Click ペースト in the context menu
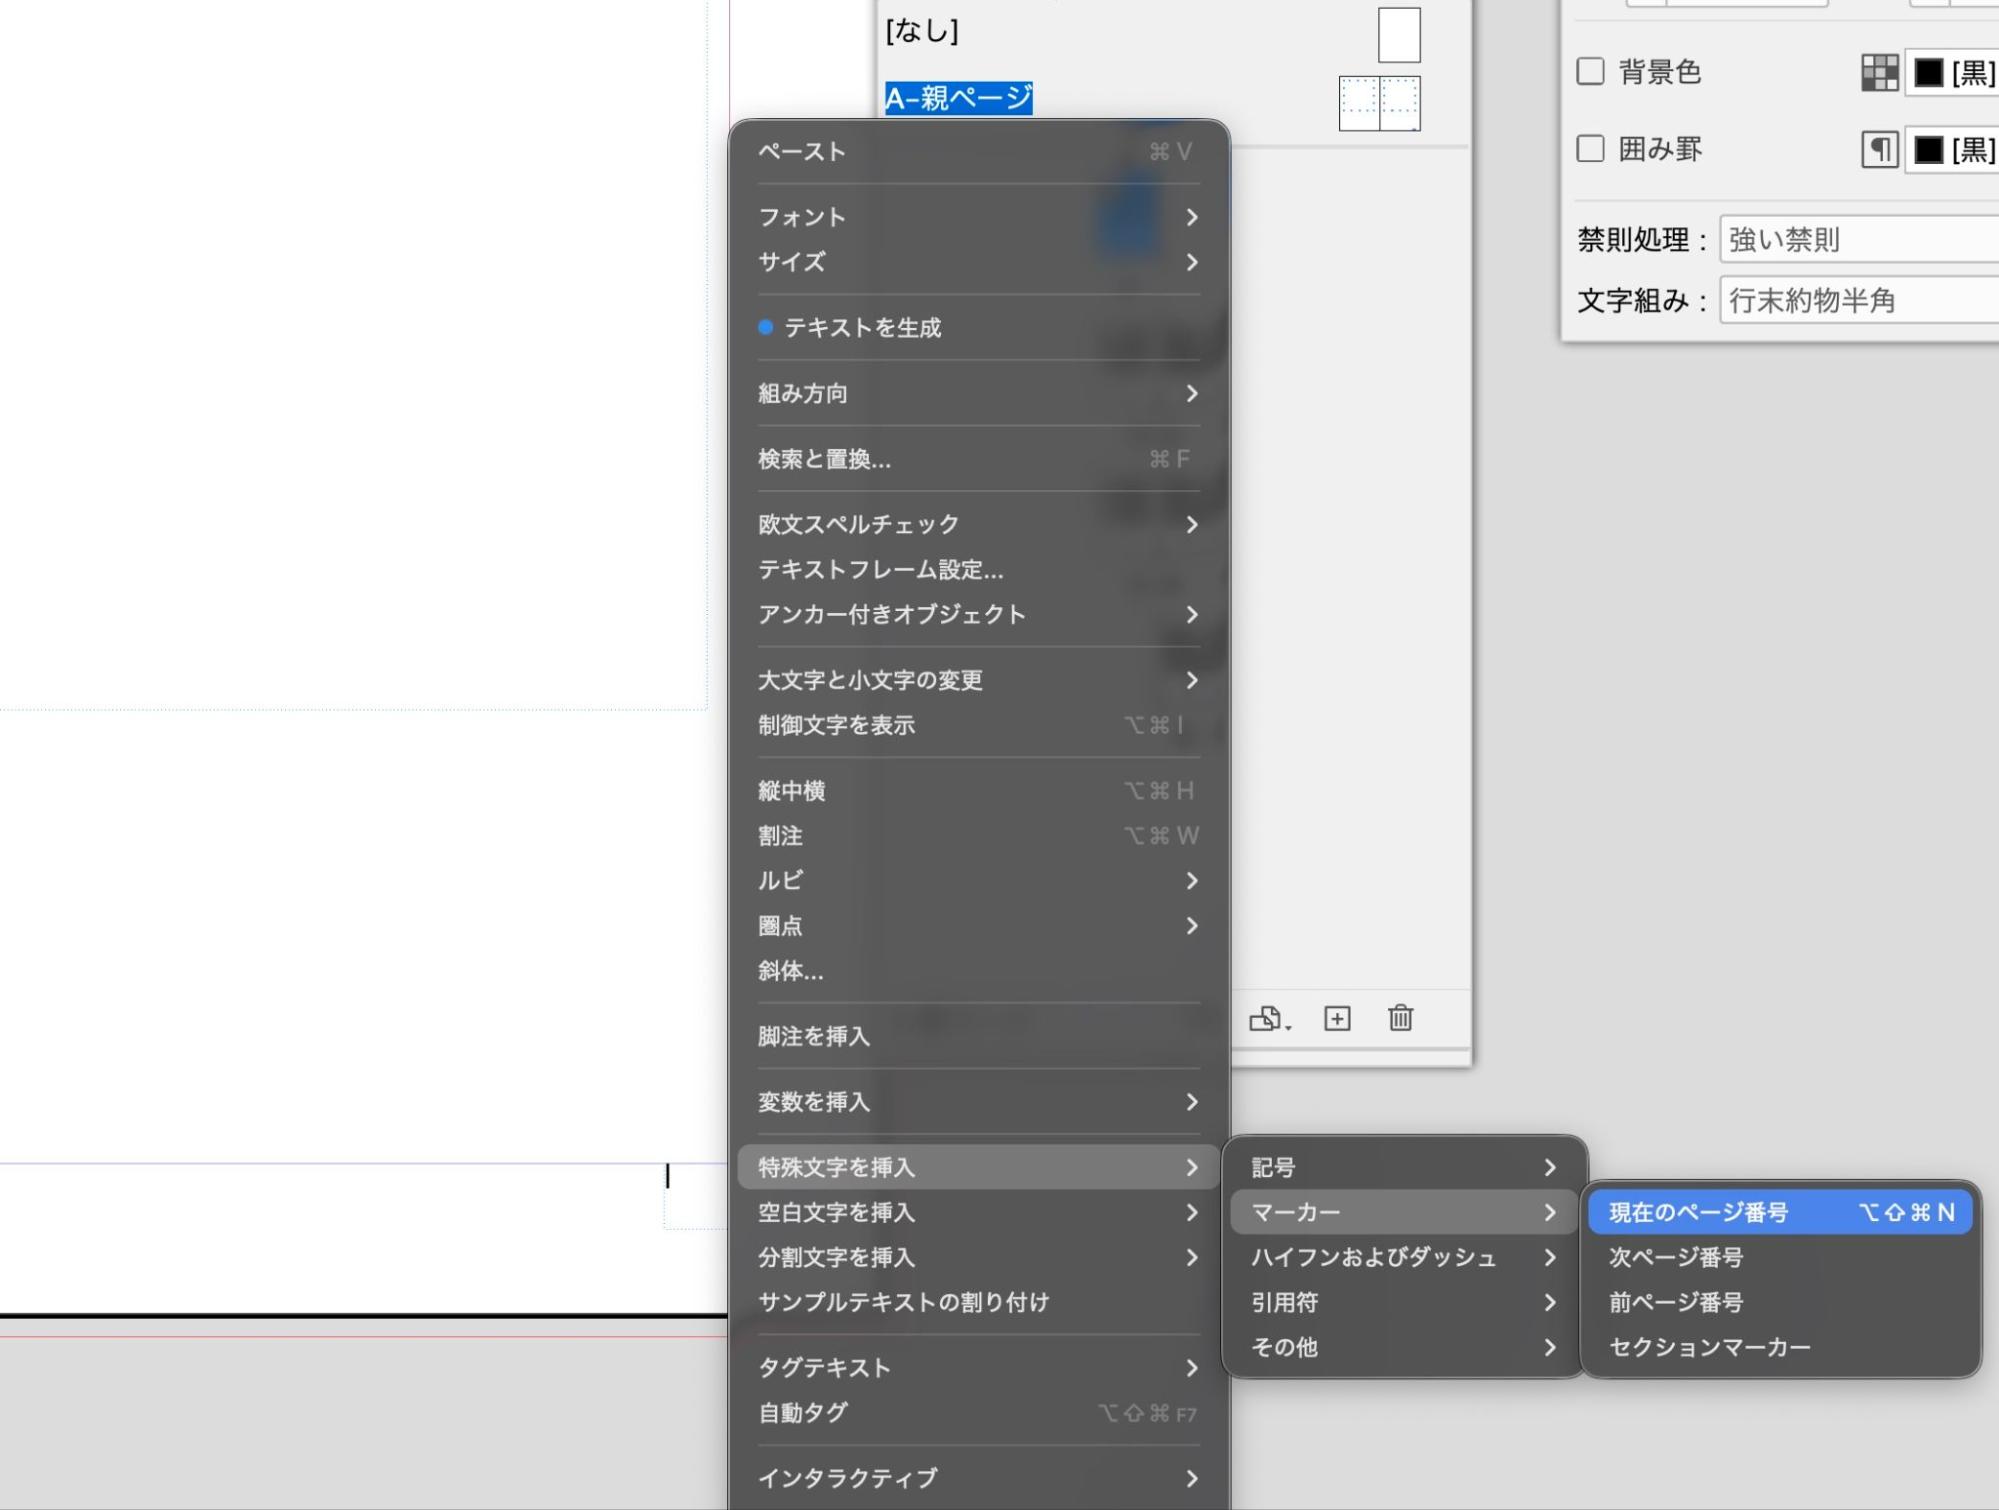 coord(978,152)
